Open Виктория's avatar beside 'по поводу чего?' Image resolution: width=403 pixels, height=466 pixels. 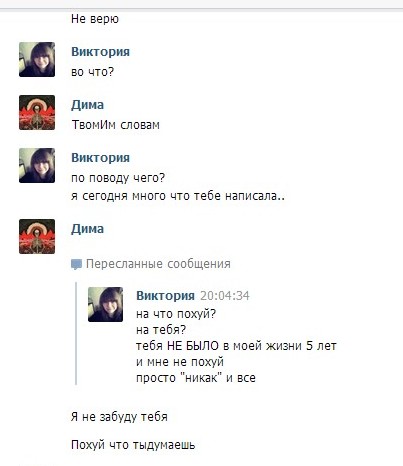(37, 166)
